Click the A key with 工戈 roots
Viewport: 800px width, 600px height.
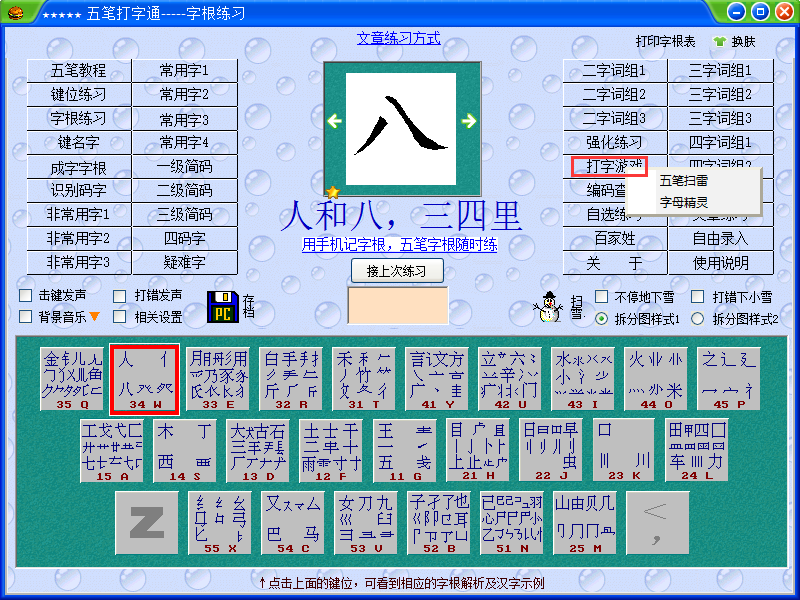click(x=111, y=450)
